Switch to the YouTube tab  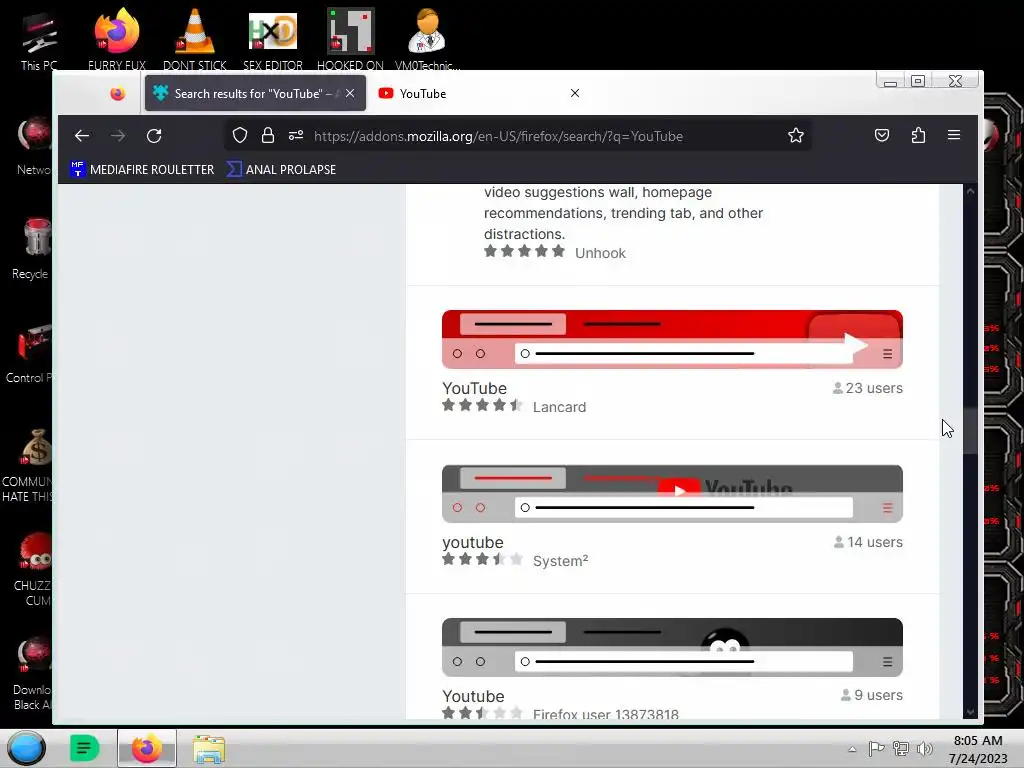tap(480, 93)
